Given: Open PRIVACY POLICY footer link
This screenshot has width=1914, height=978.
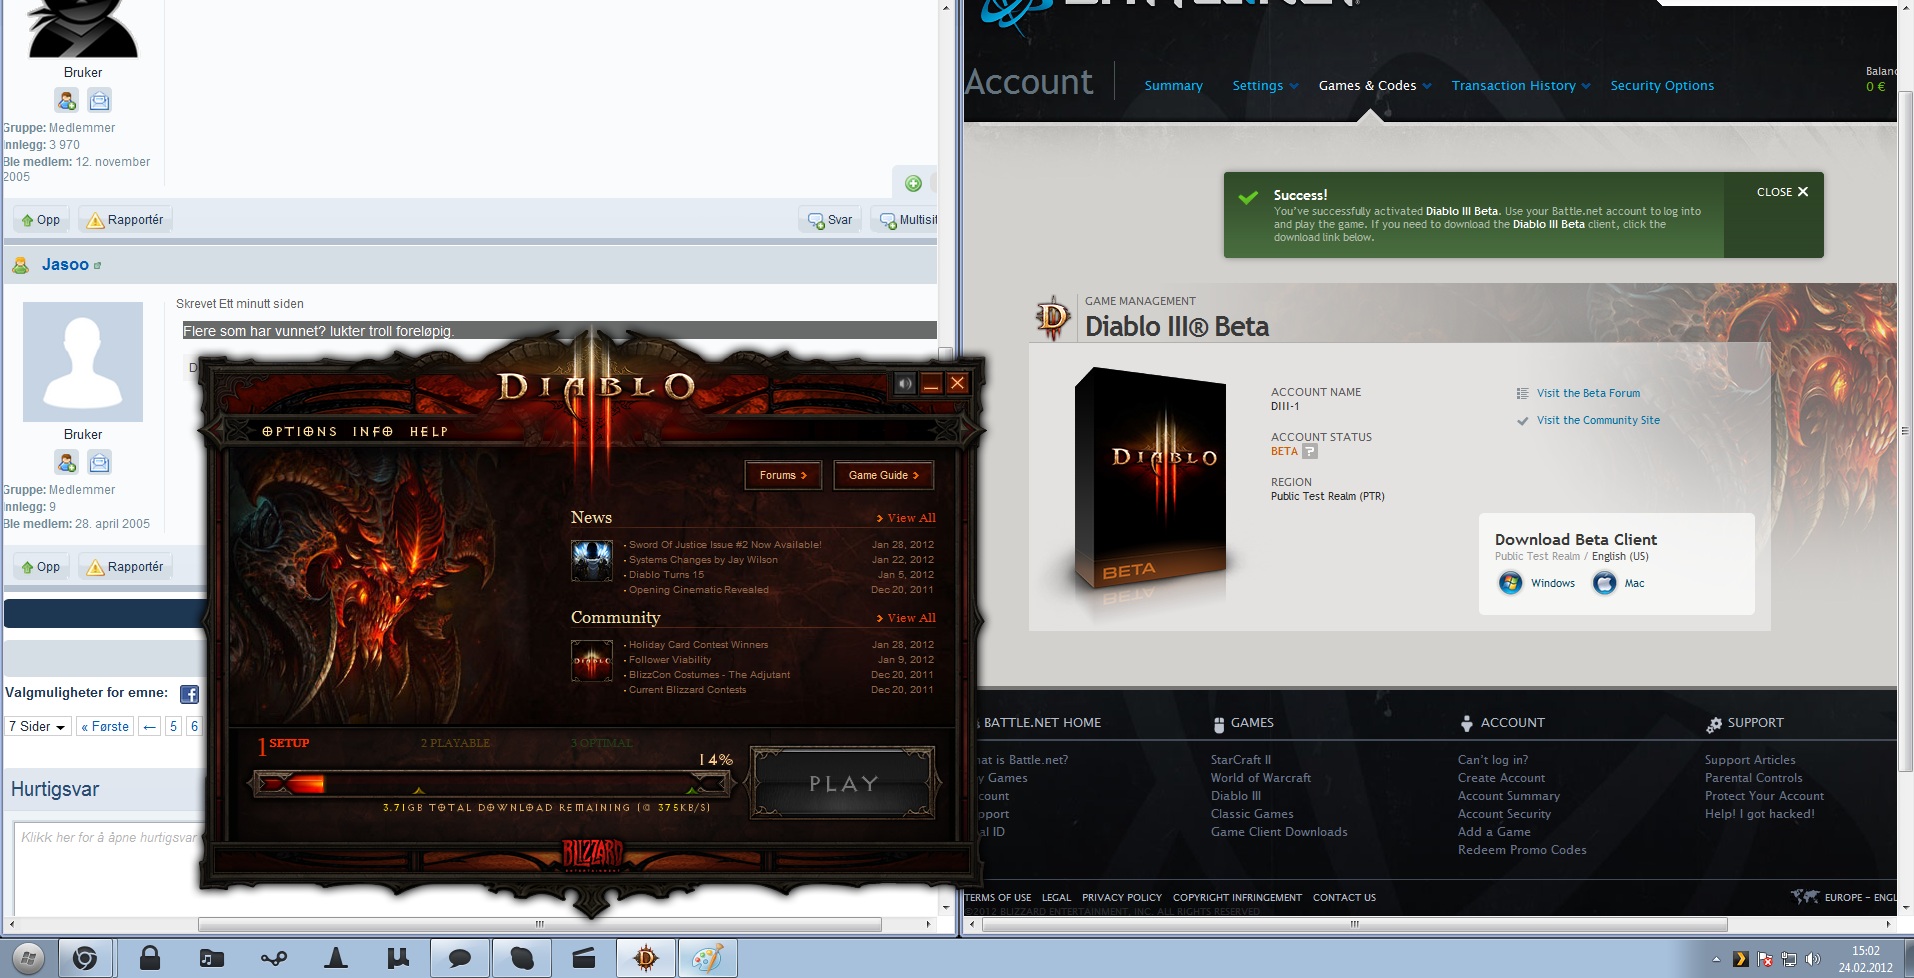Looking at the screenshot, I should pyautogui.click(x=1122, y=898).
